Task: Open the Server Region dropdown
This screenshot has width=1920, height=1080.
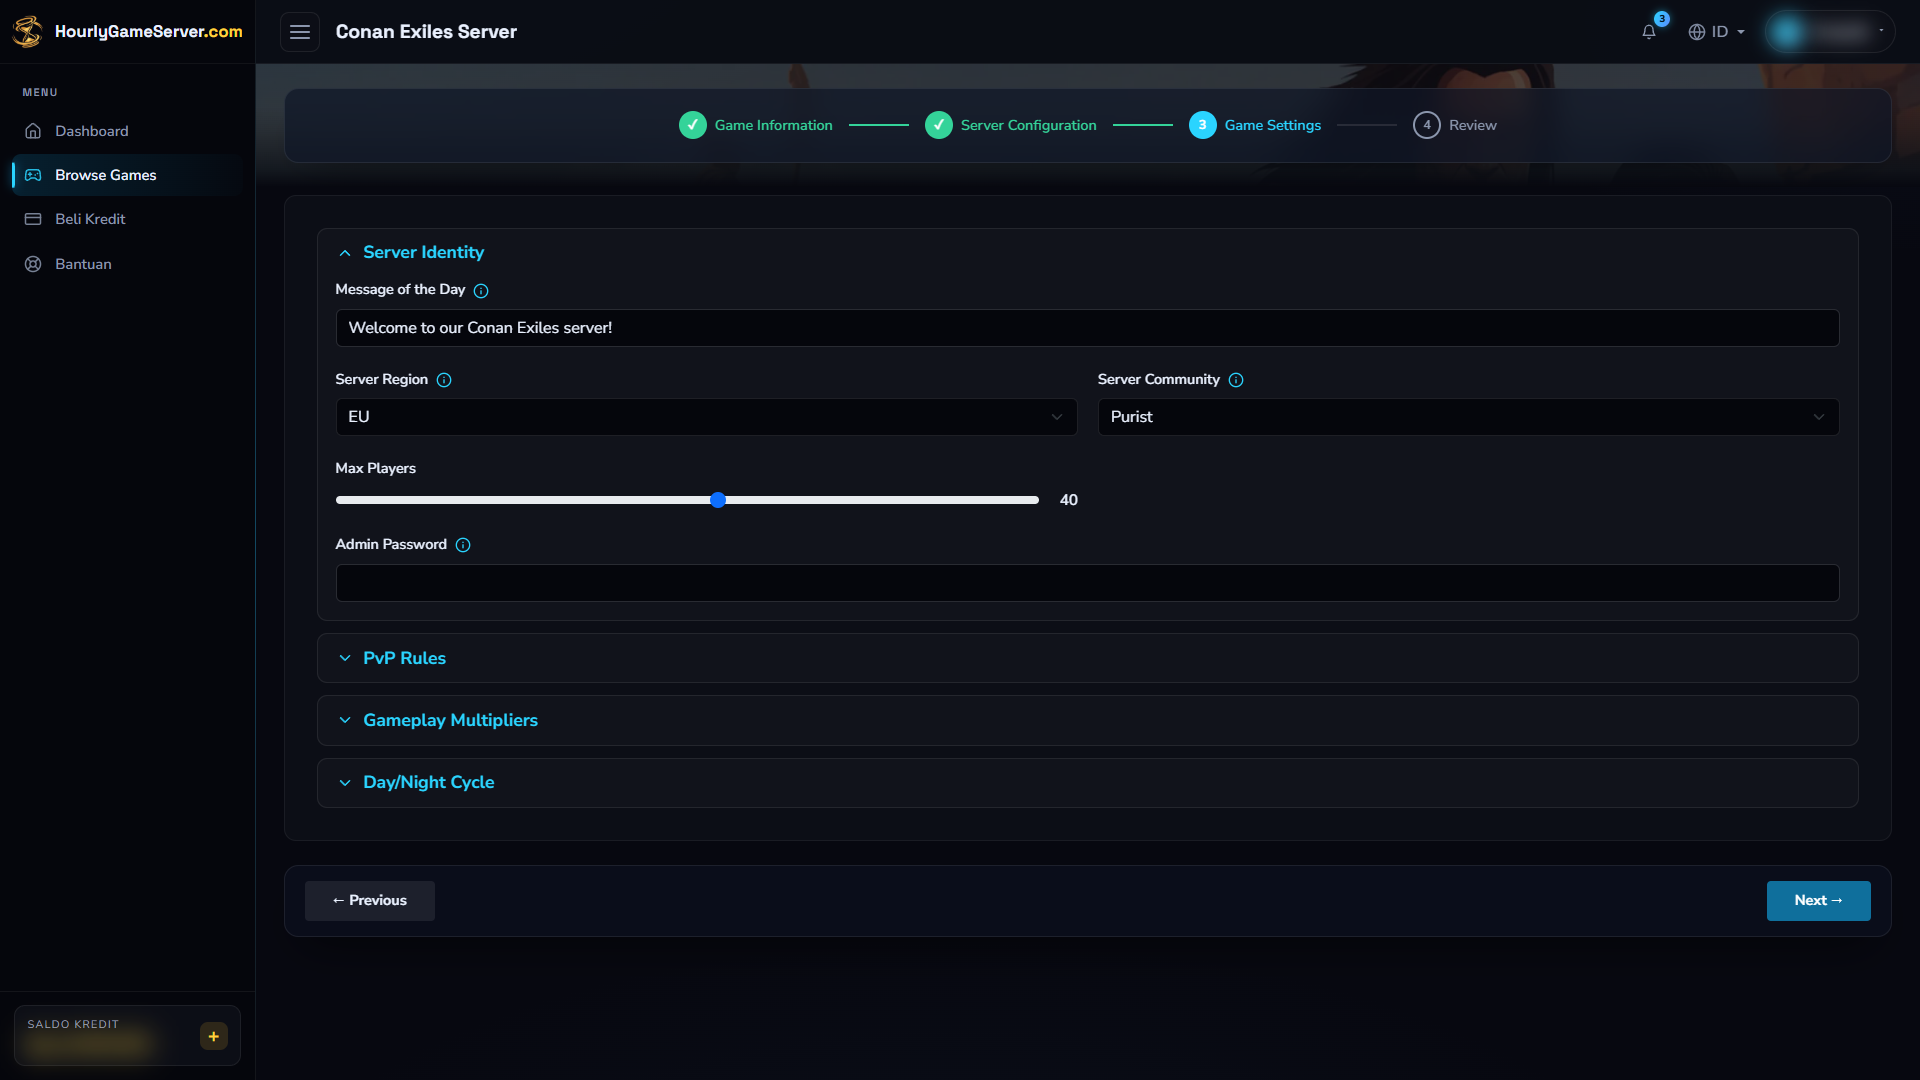Action: [x=706, y=417]
